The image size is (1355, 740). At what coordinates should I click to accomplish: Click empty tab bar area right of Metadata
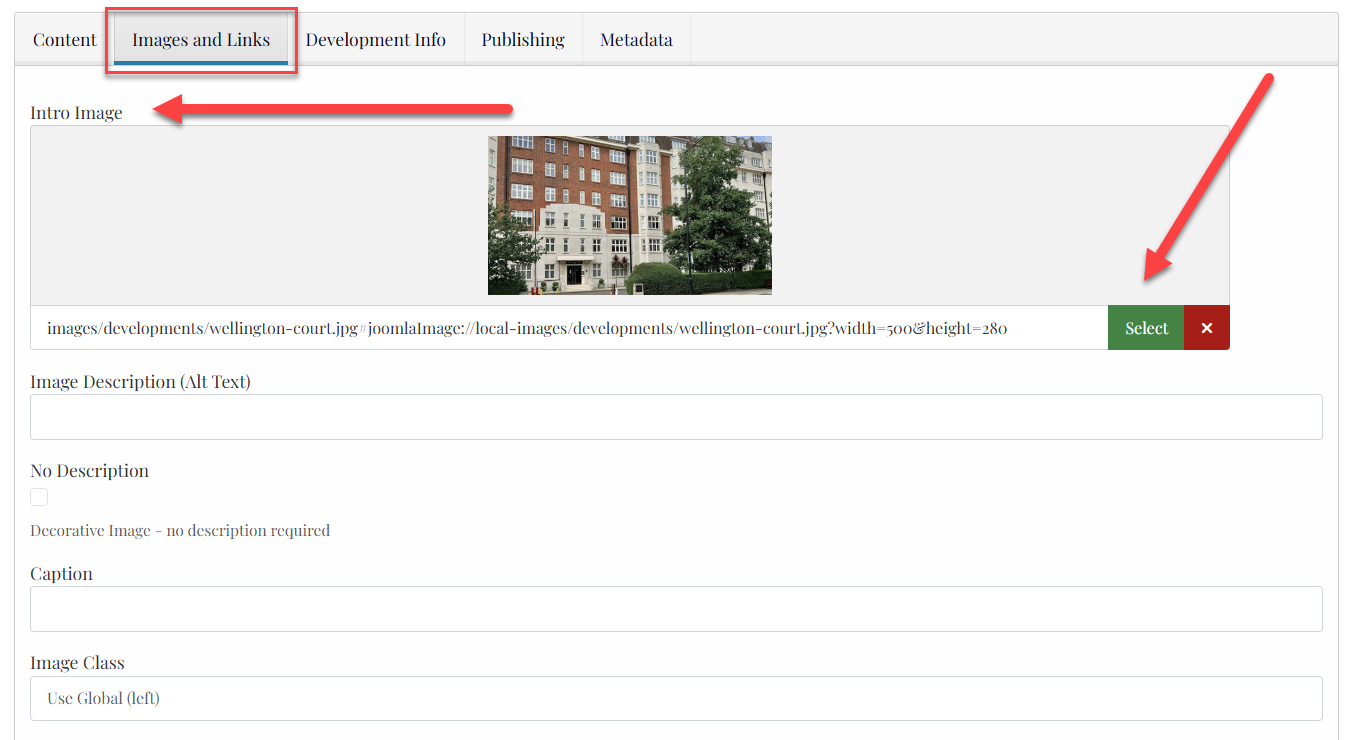(1000, 40)
